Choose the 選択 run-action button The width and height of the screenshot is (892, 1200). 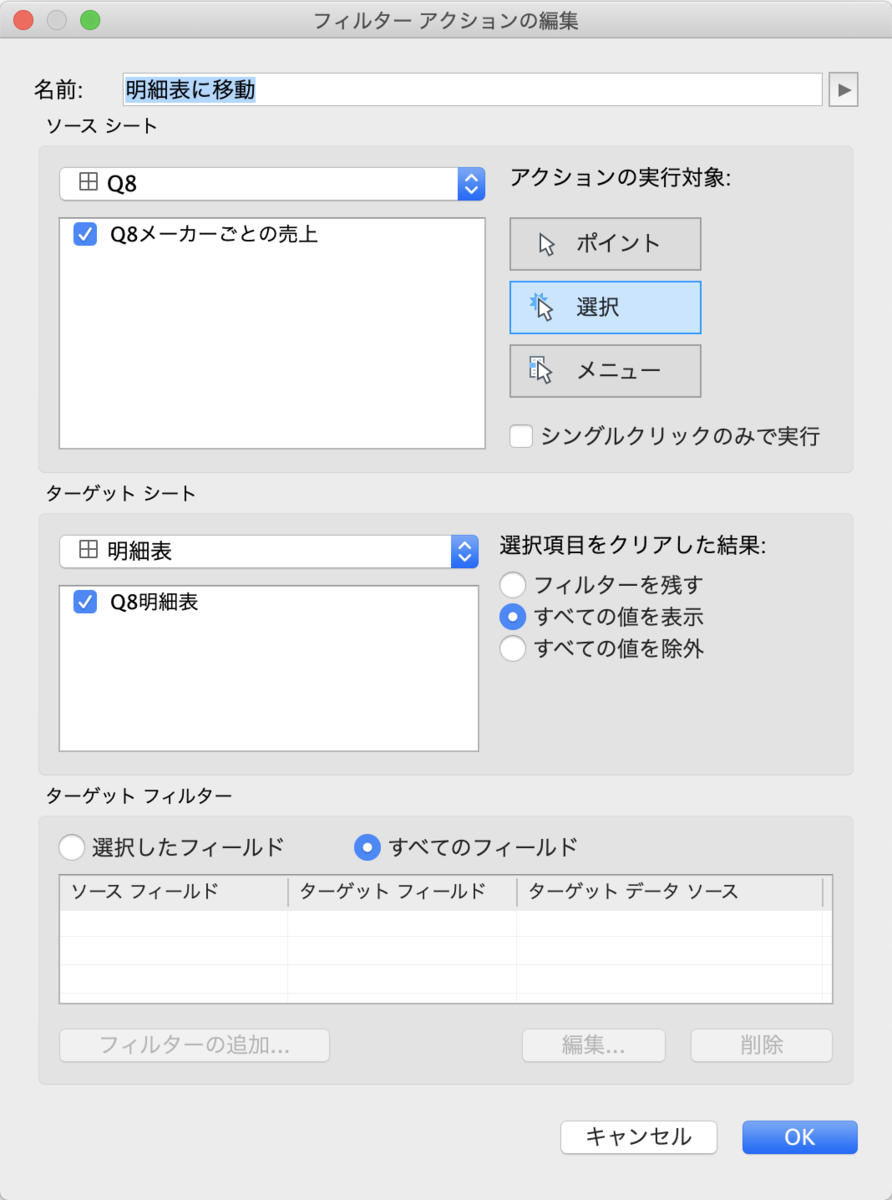coord(605,307)
